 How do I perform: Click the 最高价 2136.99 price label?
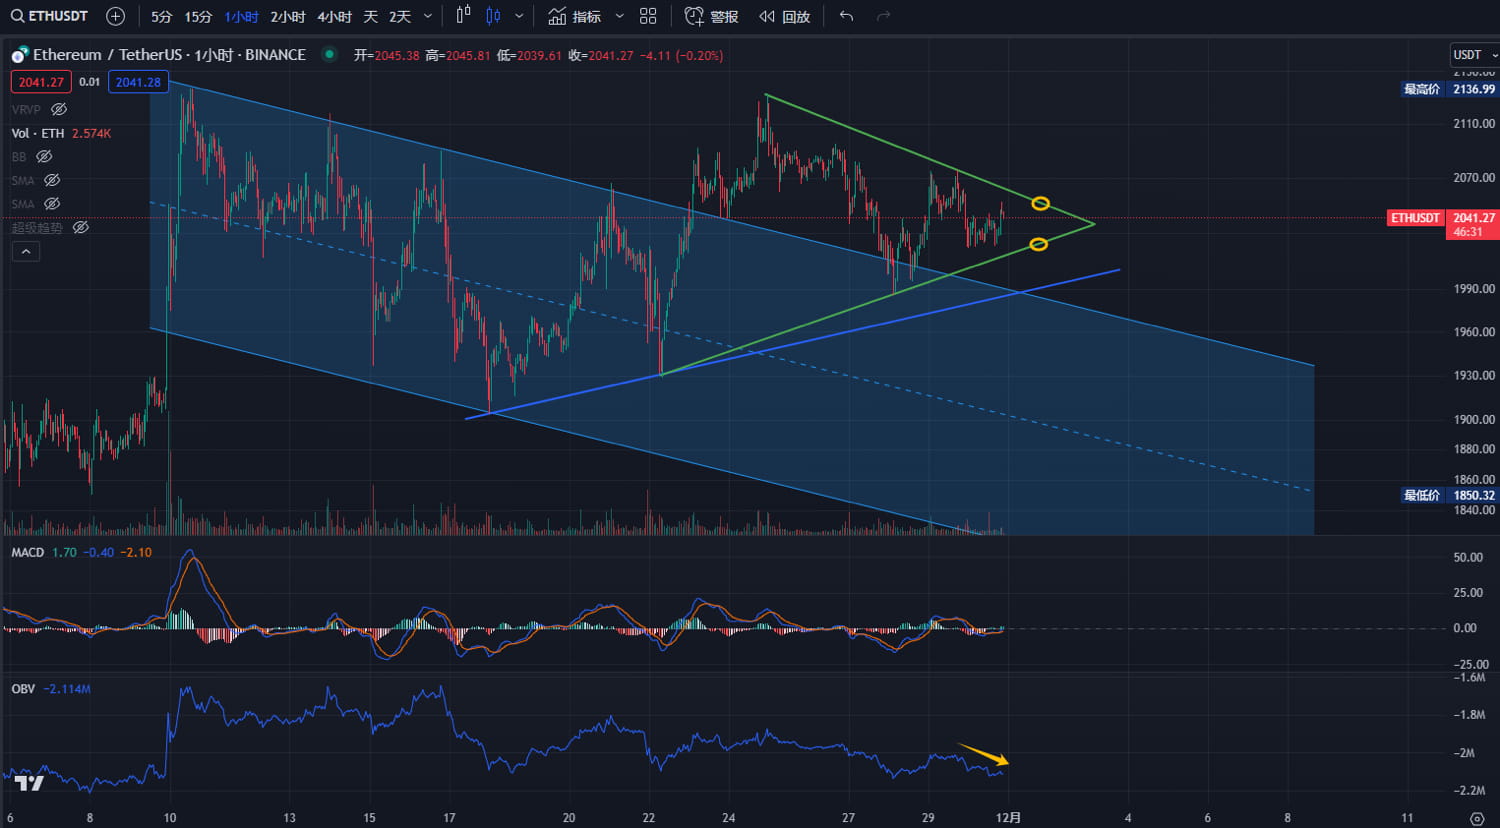coord(1449,89)
